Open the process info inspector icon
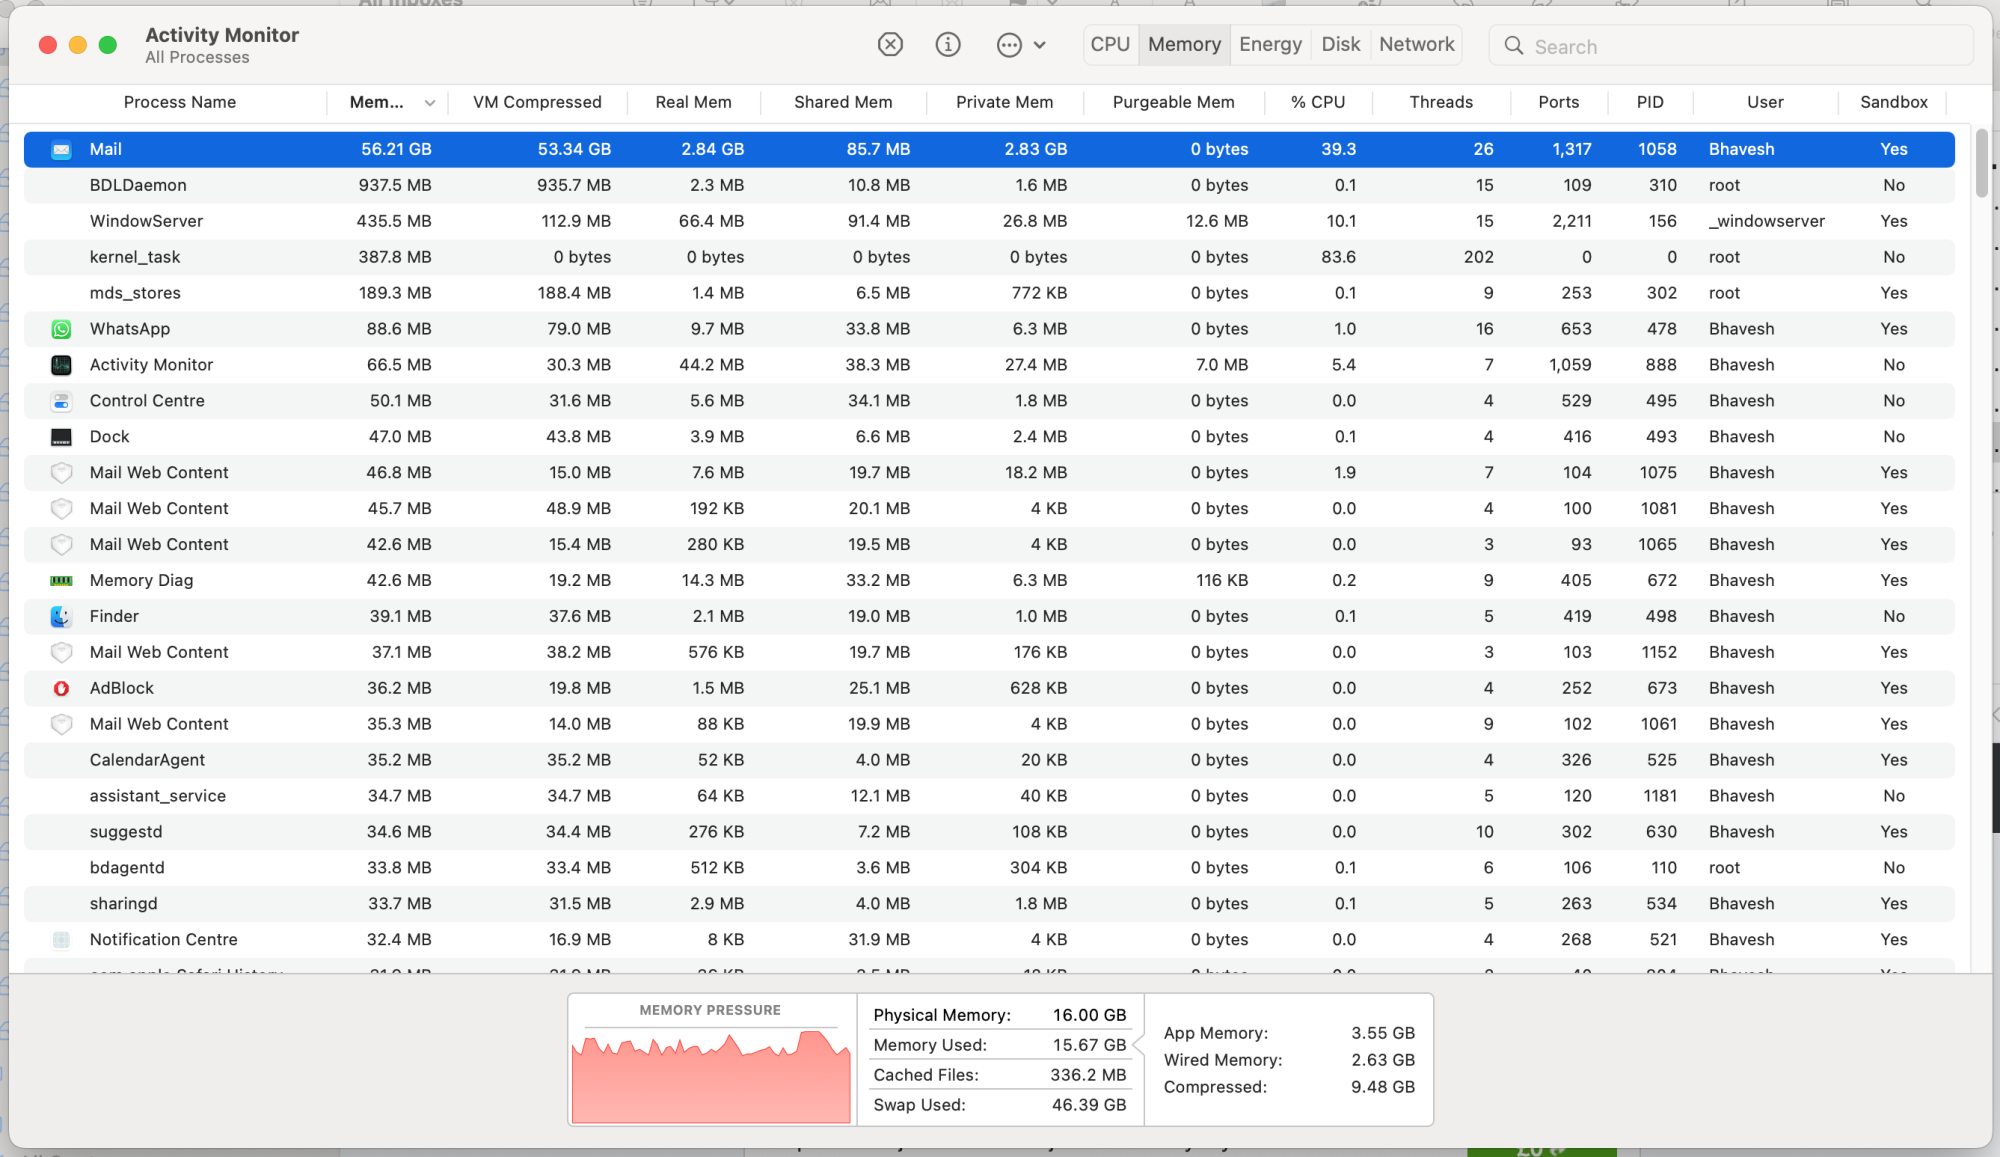This screenshot has height=1157, width=2000. click(948, 45)
